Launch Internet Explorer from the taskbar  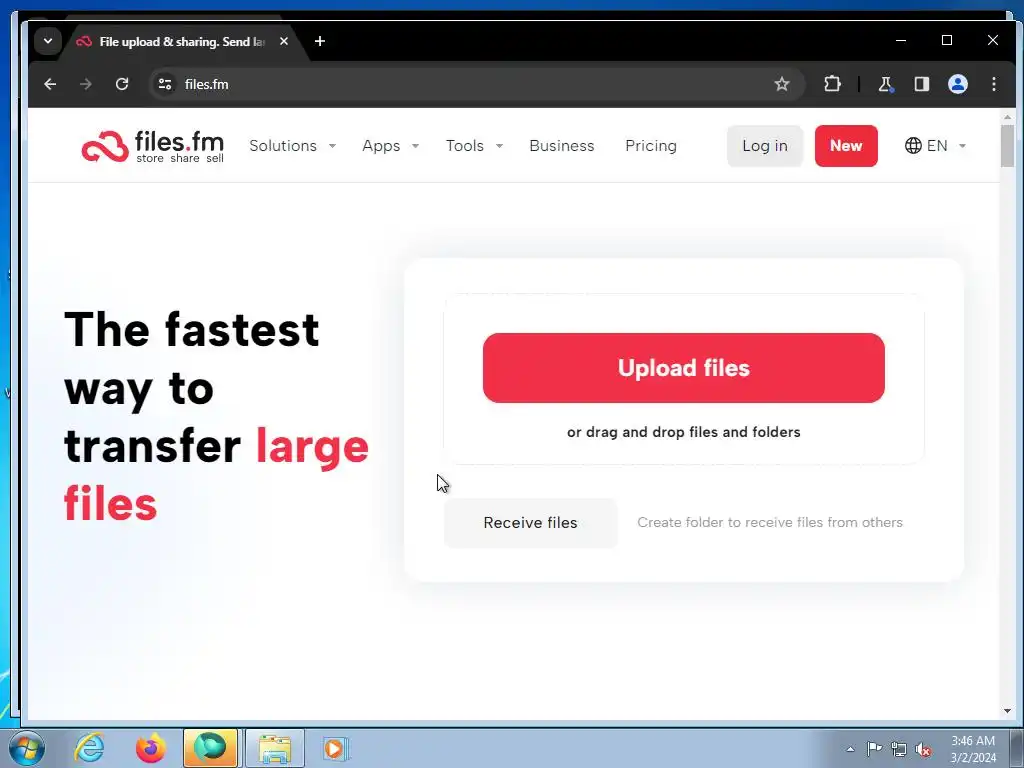89,748
